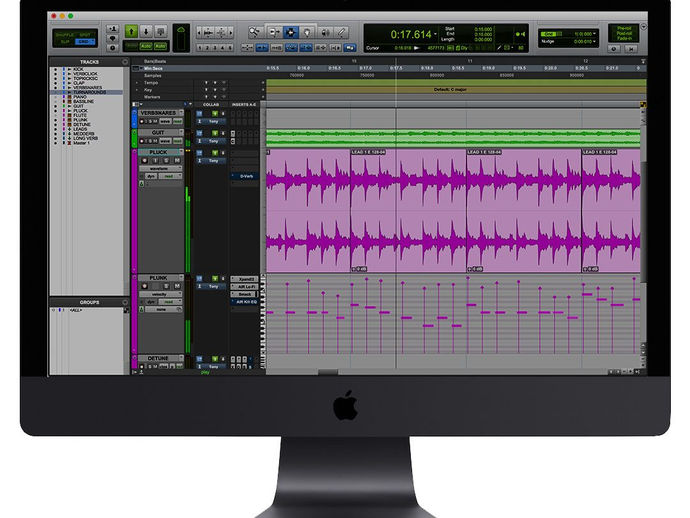This screenshot has width=690, height=518.
Task: Click the cloud project status icon
Action: click(181, 30)
